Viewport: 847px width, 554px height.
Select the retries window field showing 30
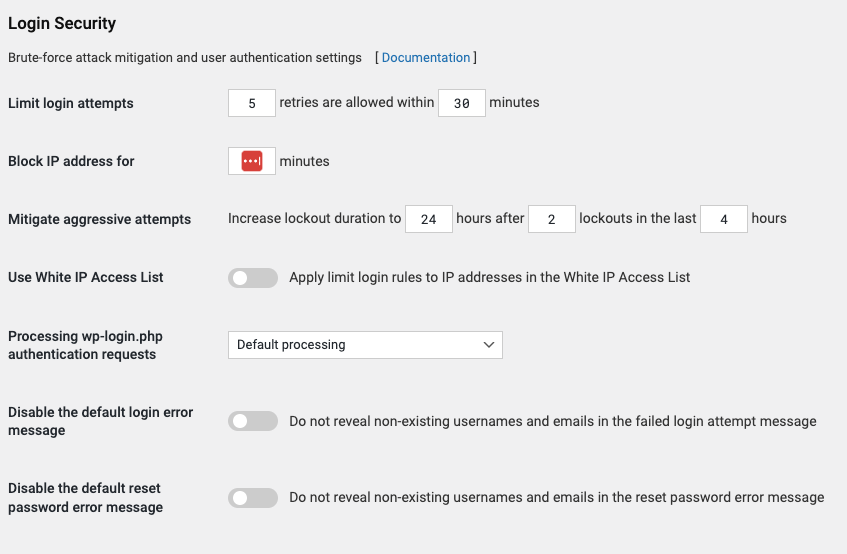(x=462, y=103)
